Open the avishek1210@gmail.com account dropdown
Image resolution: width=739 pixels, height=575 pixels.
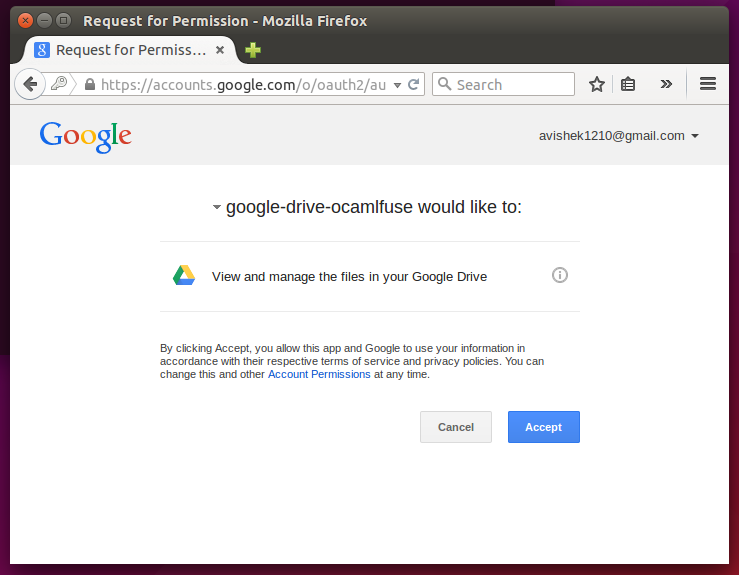618,136
